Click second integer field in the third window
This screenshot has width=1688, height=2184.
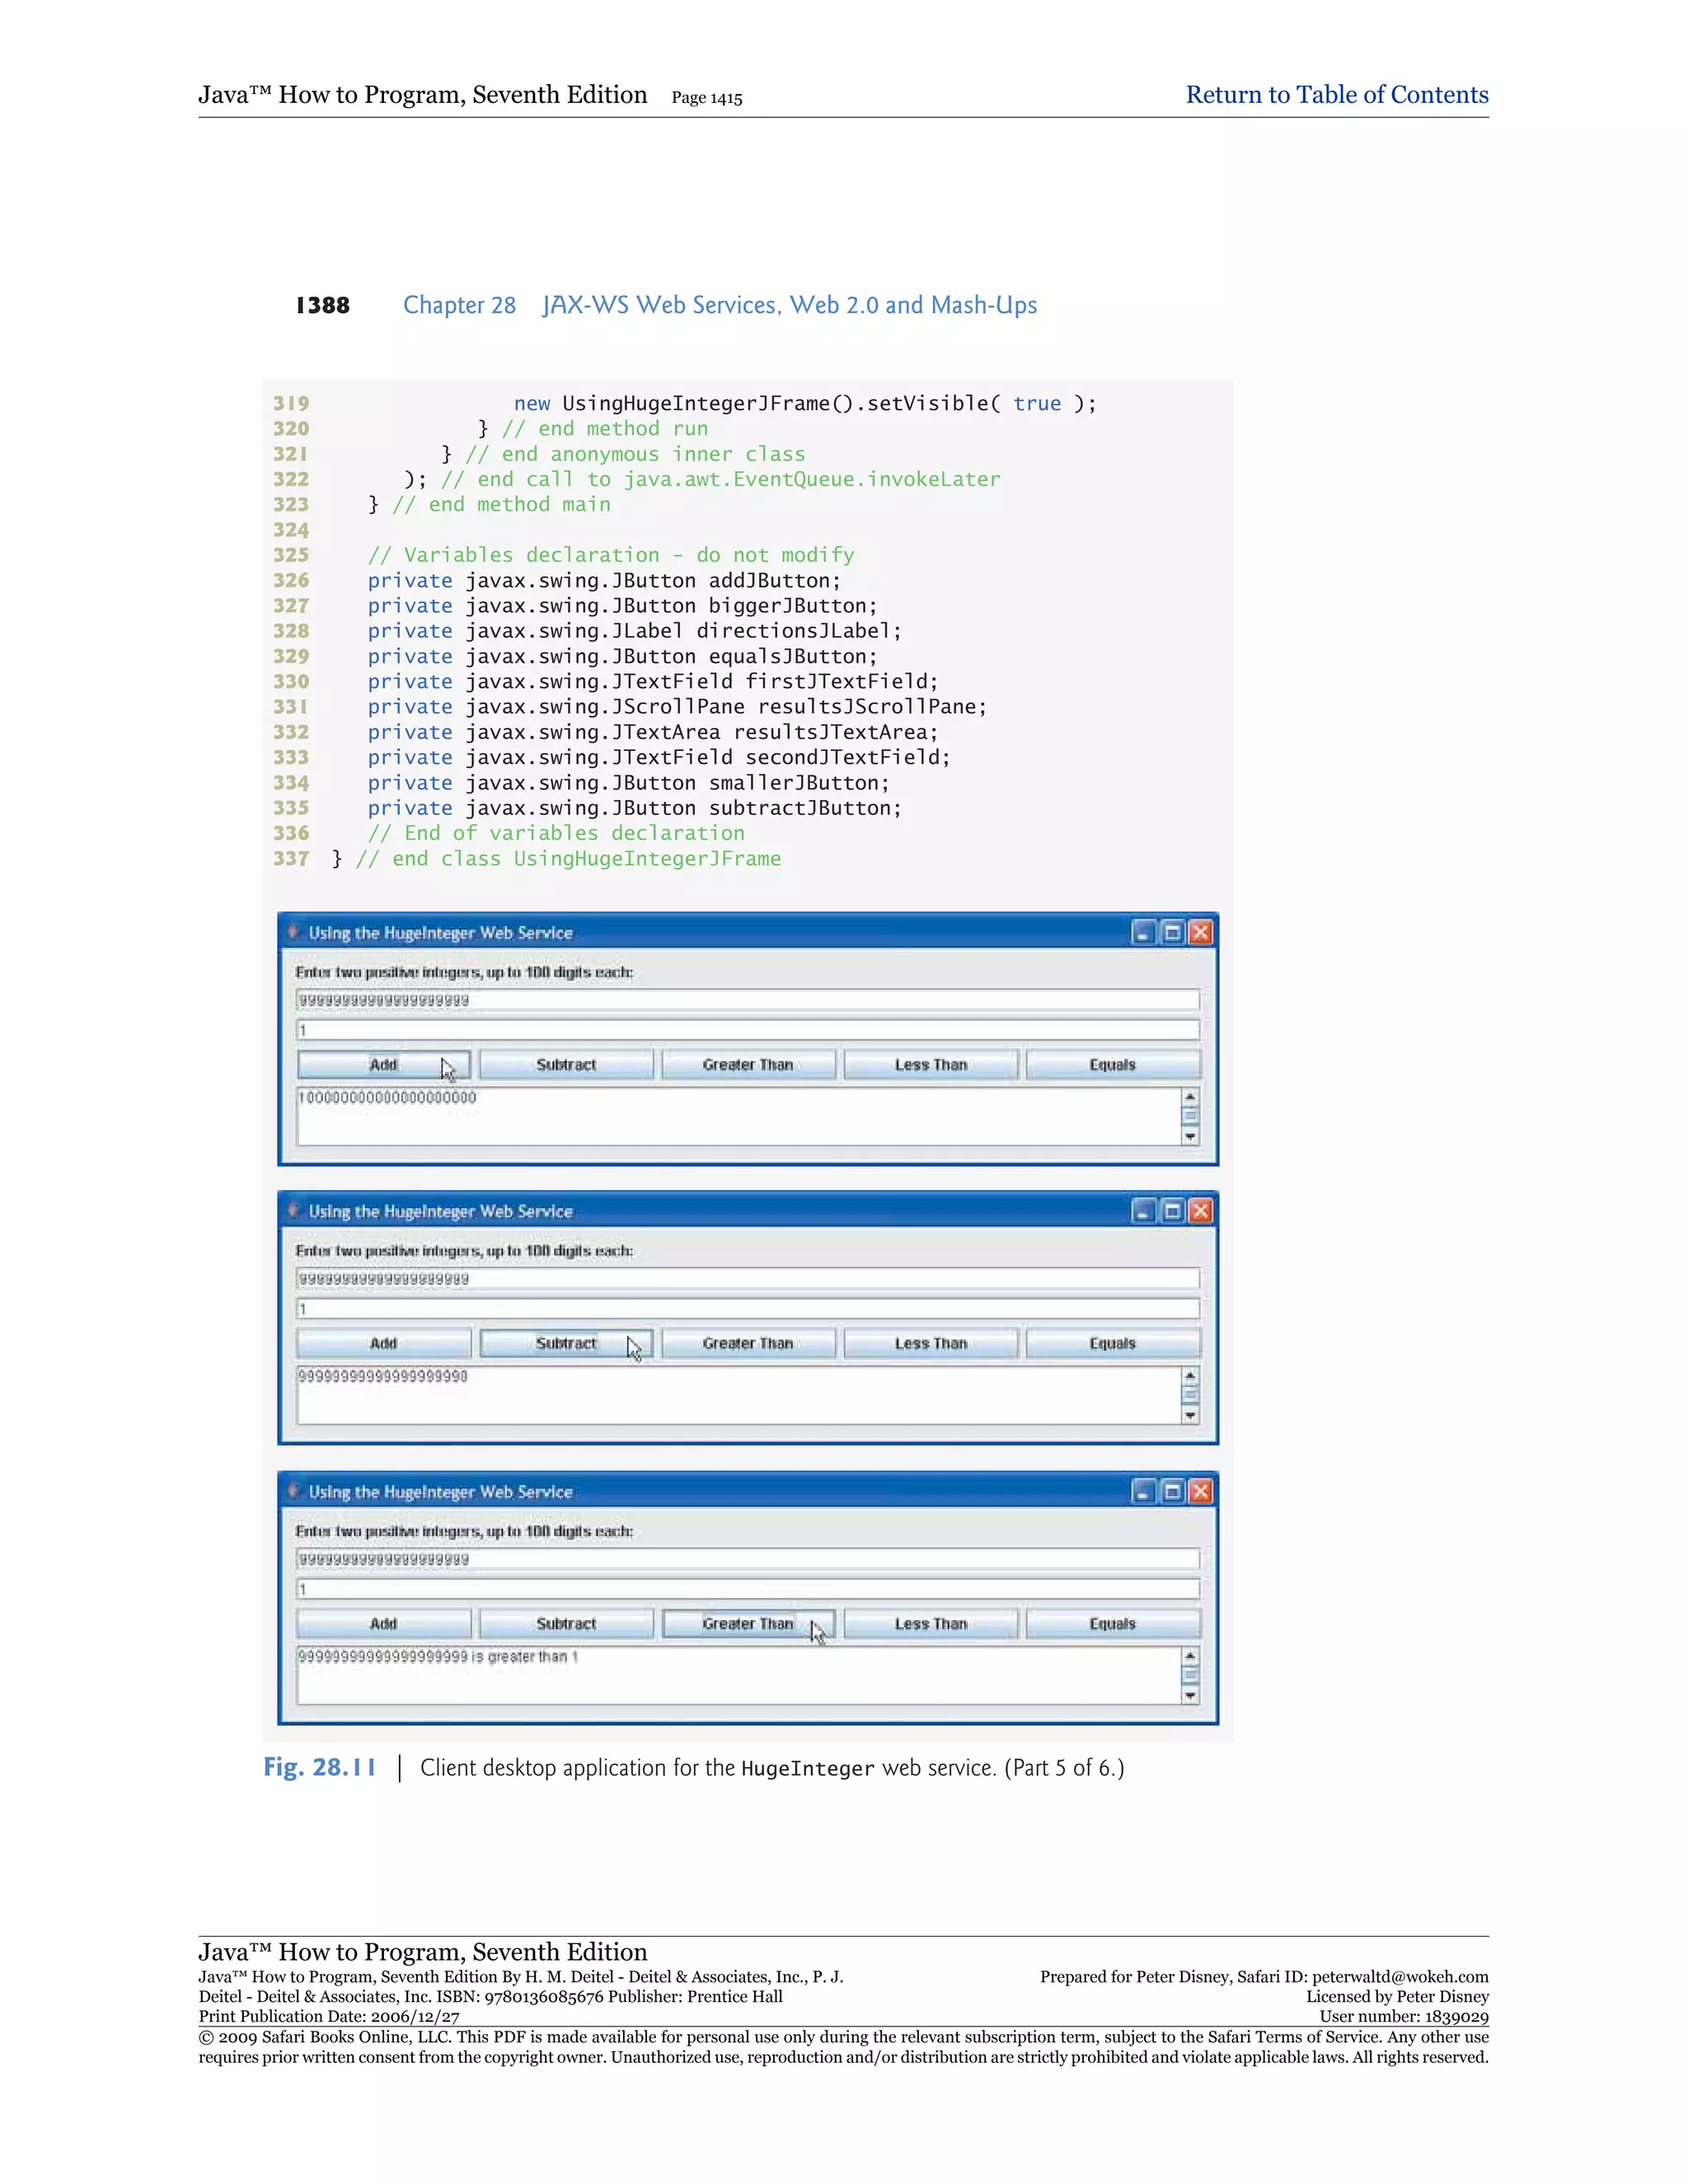[748, 1589]
